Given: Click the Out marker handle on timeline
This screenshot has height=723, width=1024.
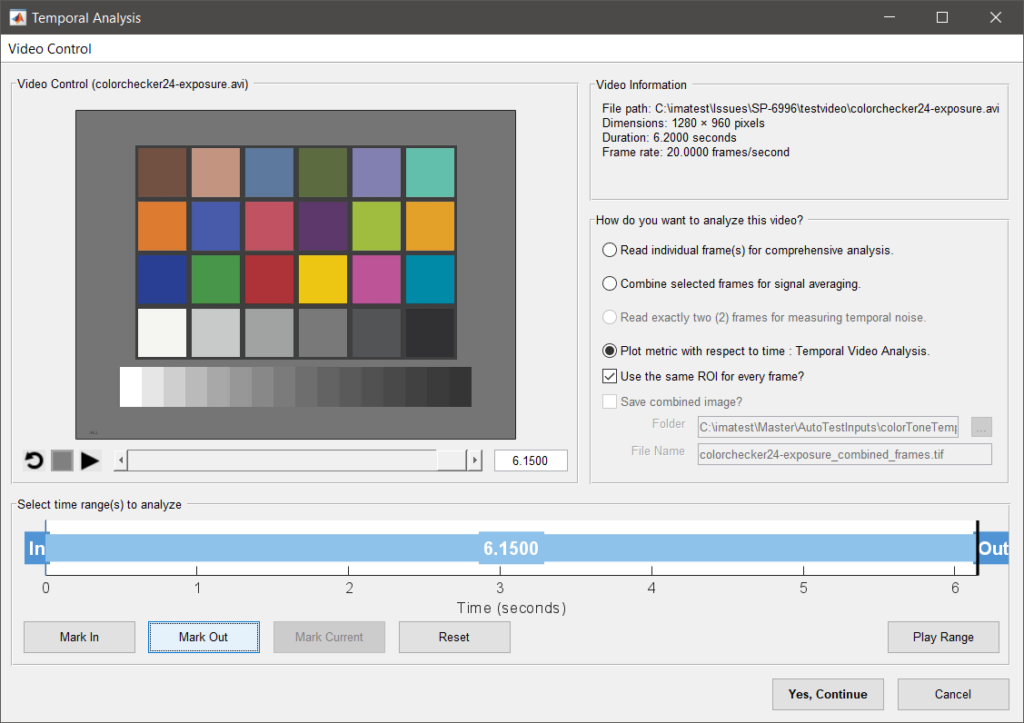Looking at the screenshot, I should (993, 548).
